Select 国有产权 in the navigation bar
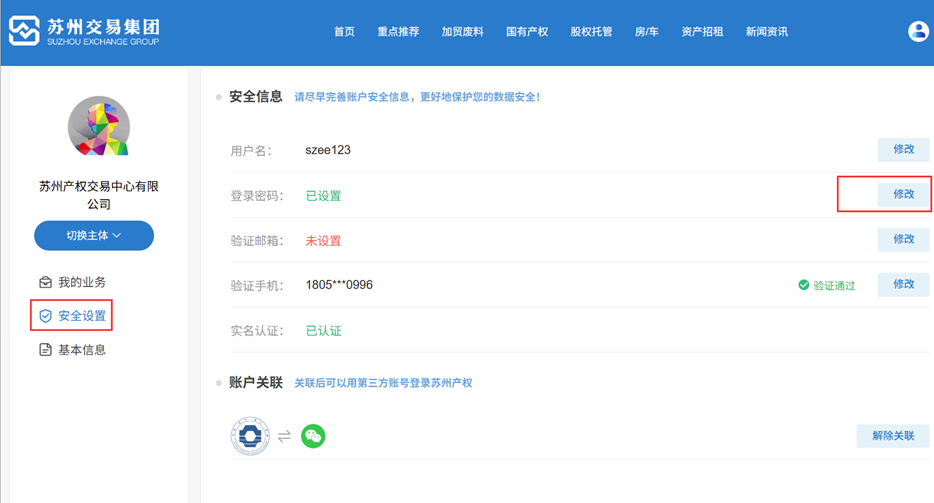934x503 pixels. coord(527,32)
